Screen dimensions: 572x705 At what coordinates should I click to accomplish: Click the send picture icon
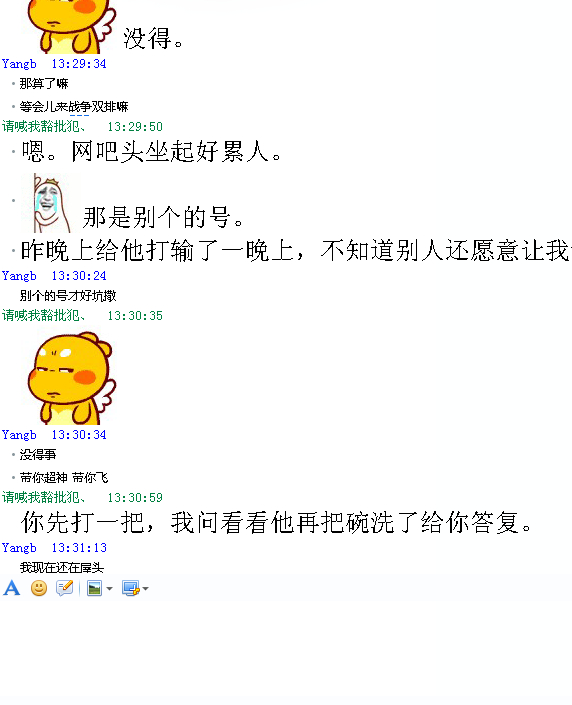click(x=94, y=588)
